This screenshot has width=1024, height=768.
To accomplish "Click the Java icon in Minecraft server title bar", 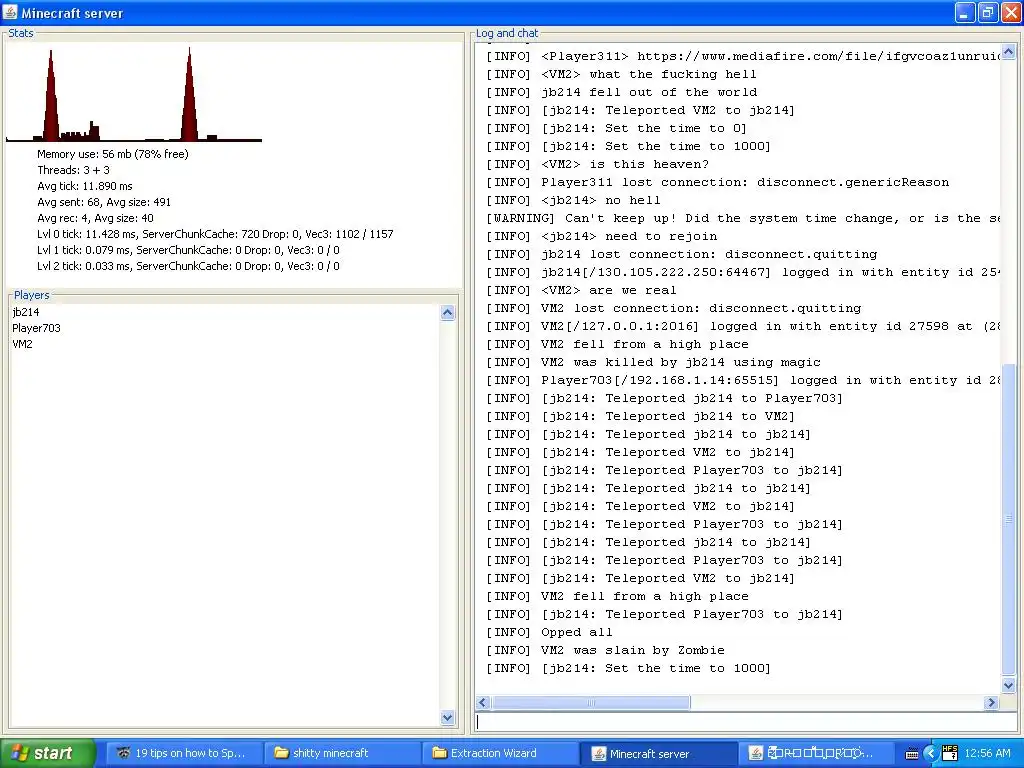I will click(x=10, y=12).
